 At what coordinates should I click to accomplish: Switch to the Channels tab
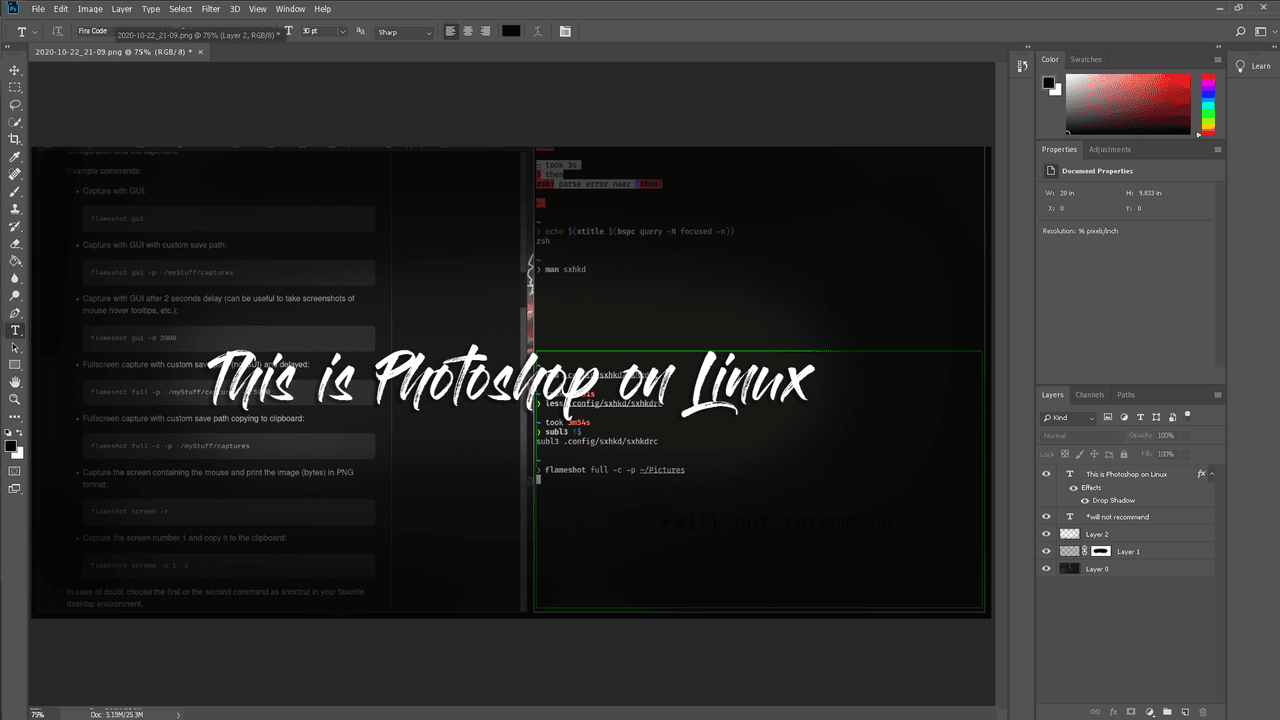[x=1090, y=395]
